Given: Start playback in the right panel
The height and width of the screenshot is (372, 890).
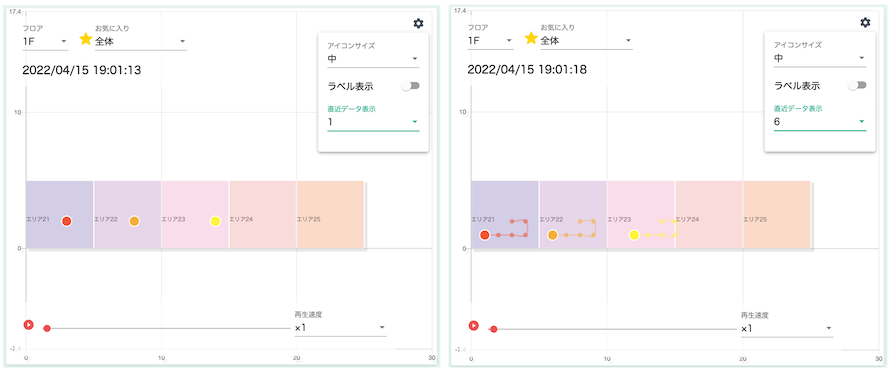Looking at the screenshot, I should pos(473,325).
